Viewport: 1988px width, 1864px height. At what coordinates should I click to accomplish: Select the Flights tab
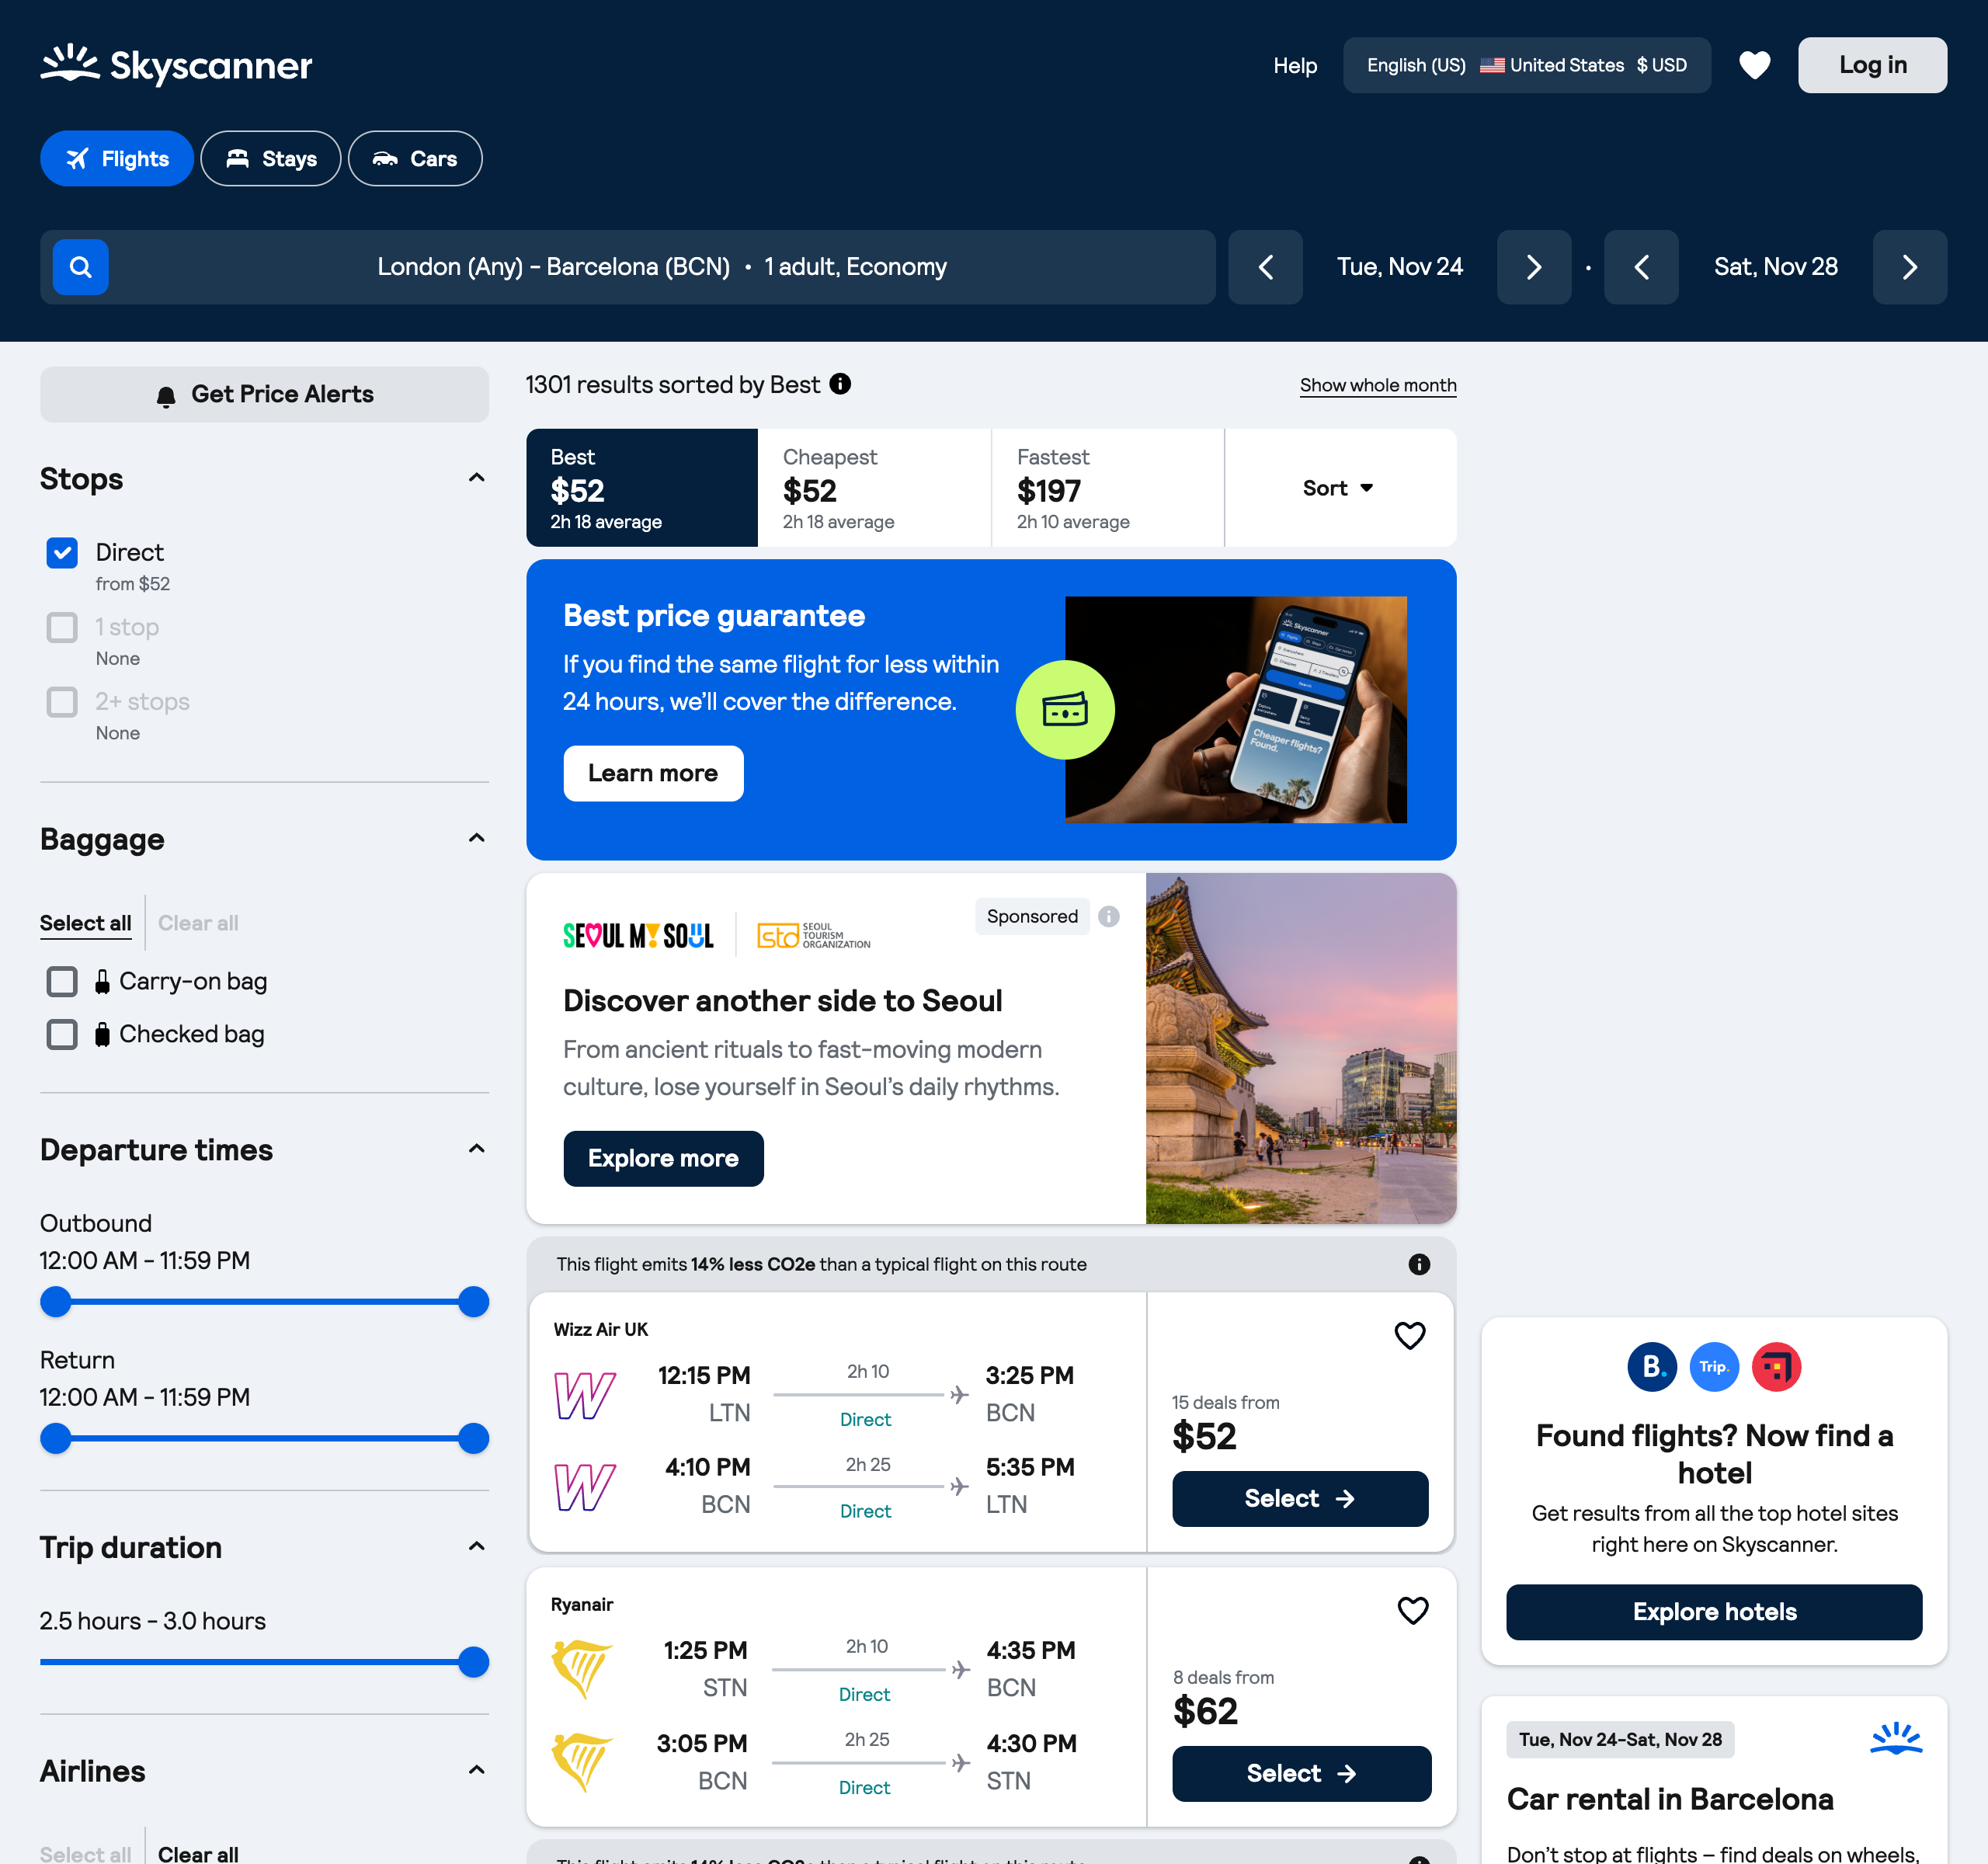click(x=117, y=159)
